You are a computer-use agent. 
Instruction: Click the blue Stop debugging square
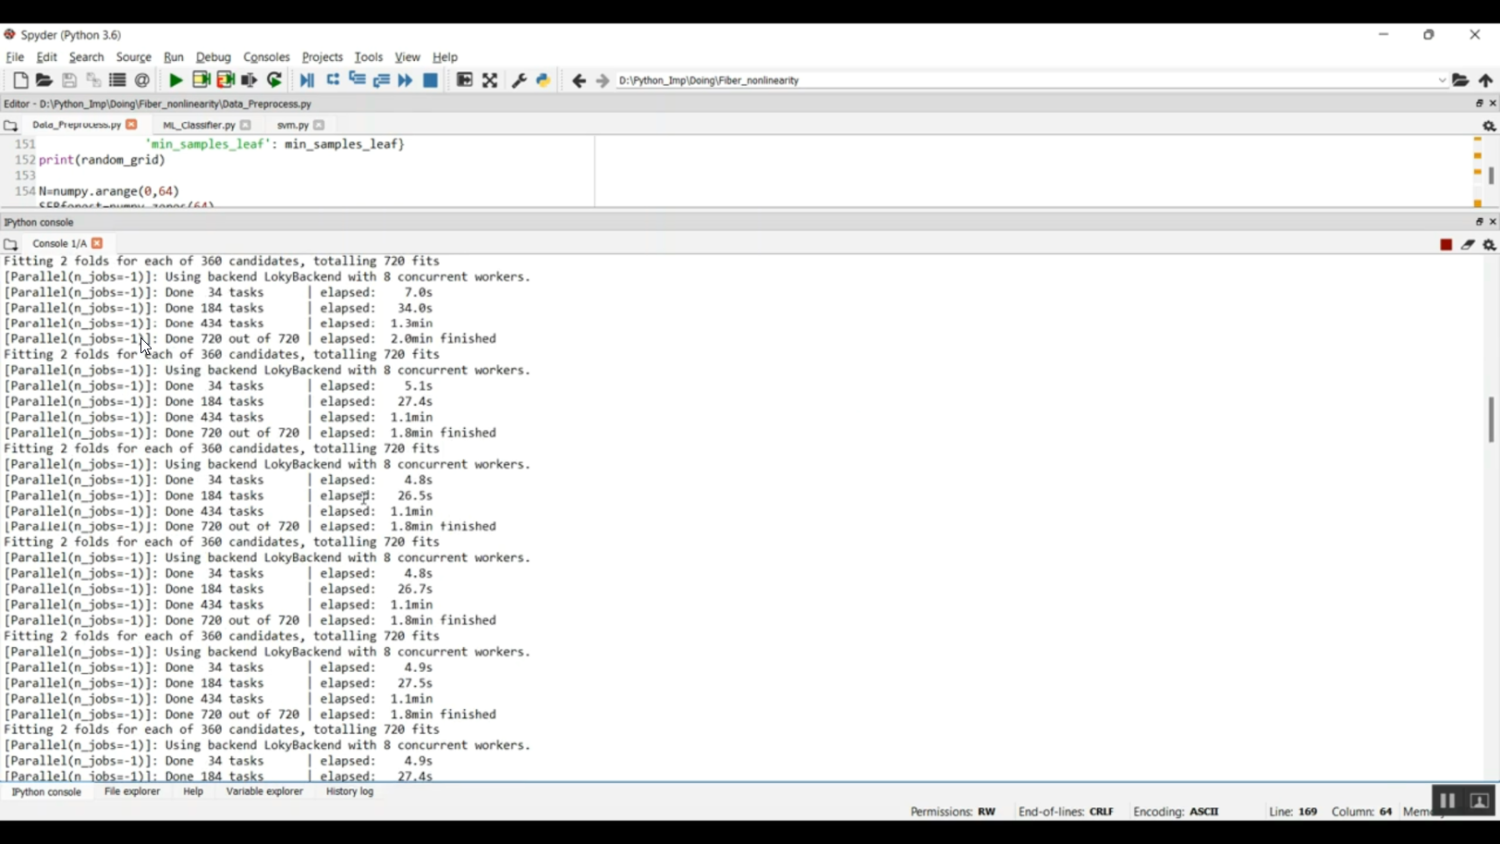431,80
